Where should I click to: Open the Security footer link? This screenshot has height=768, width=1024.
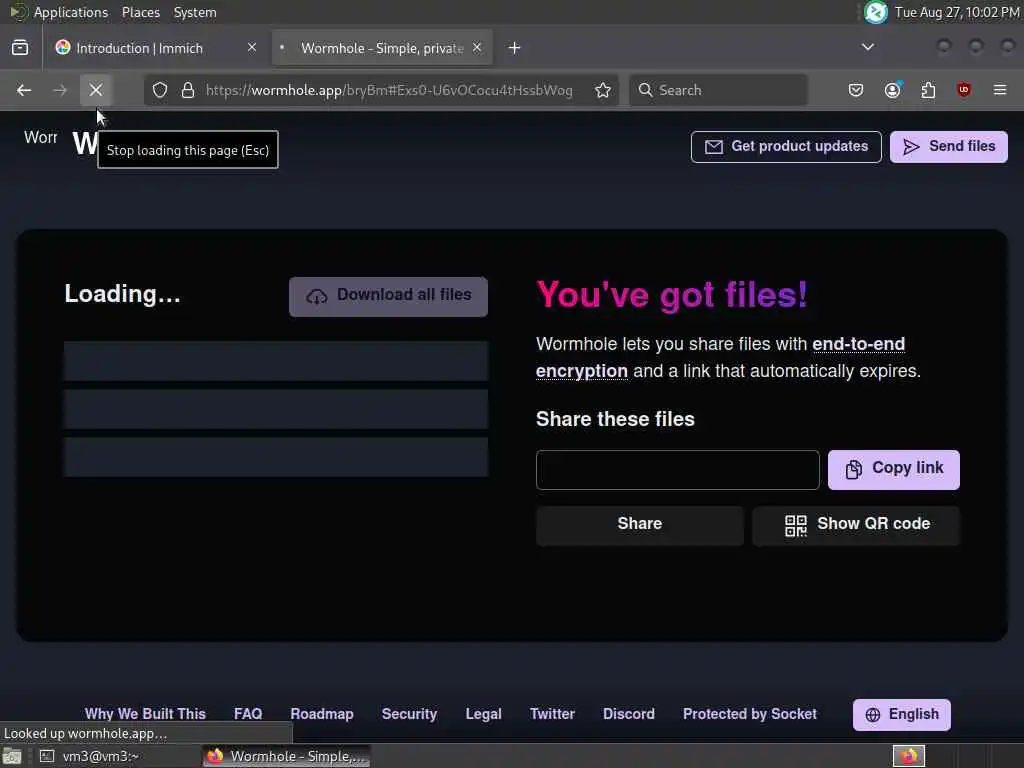(409, 714)
